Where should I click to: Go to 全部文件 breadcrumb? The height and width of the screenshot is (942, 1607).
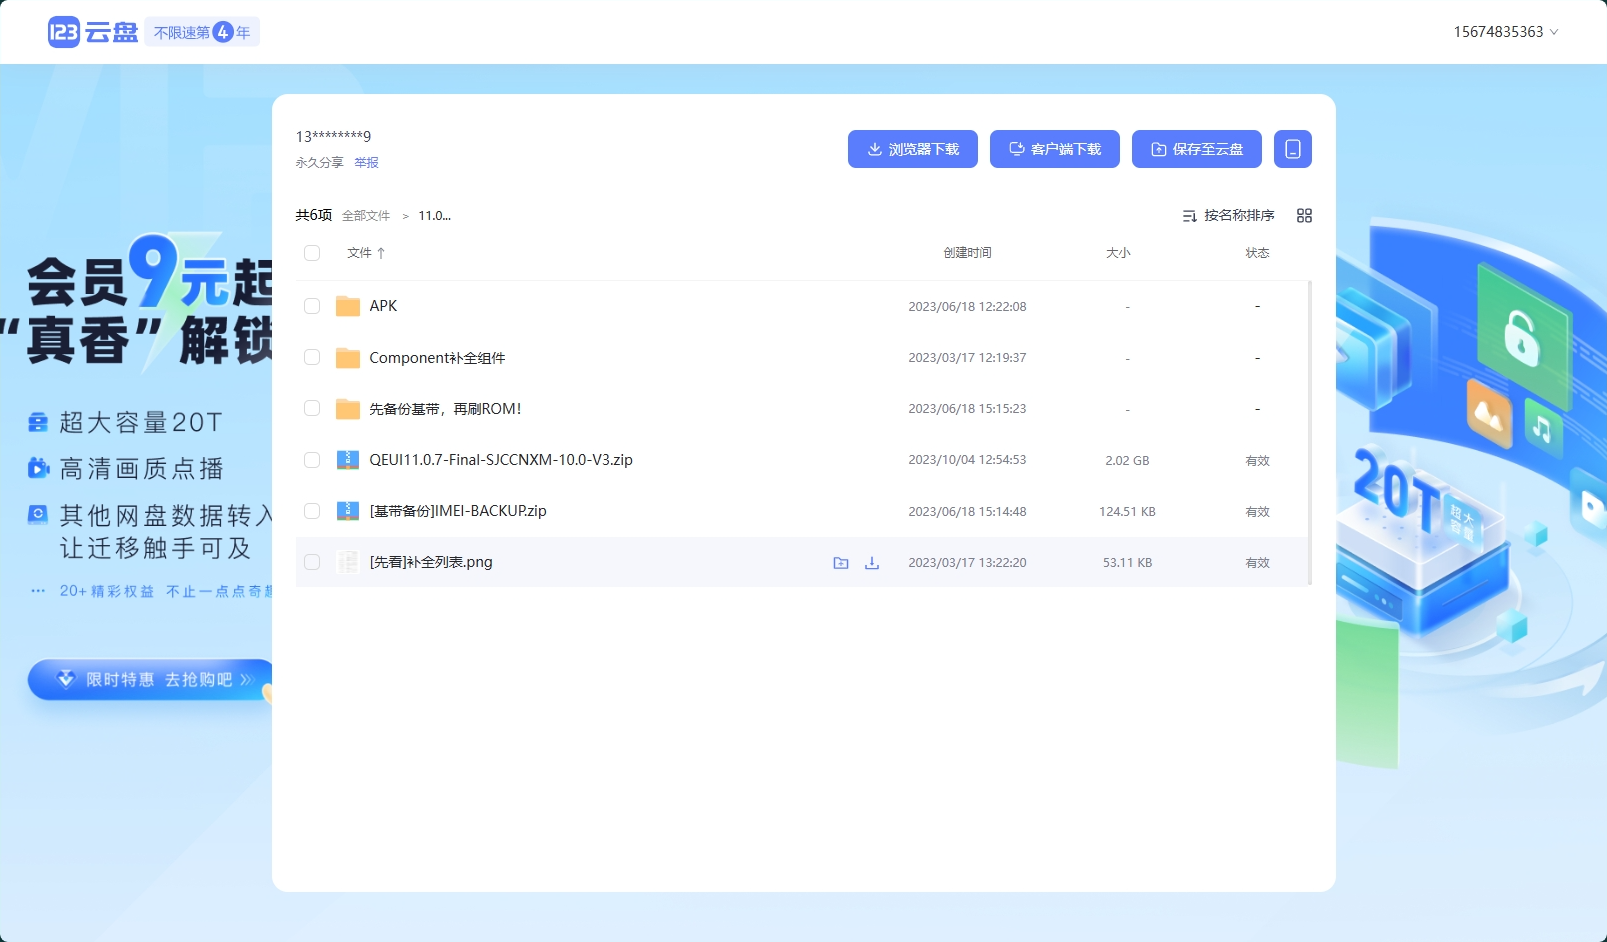[x=366, y=216]
